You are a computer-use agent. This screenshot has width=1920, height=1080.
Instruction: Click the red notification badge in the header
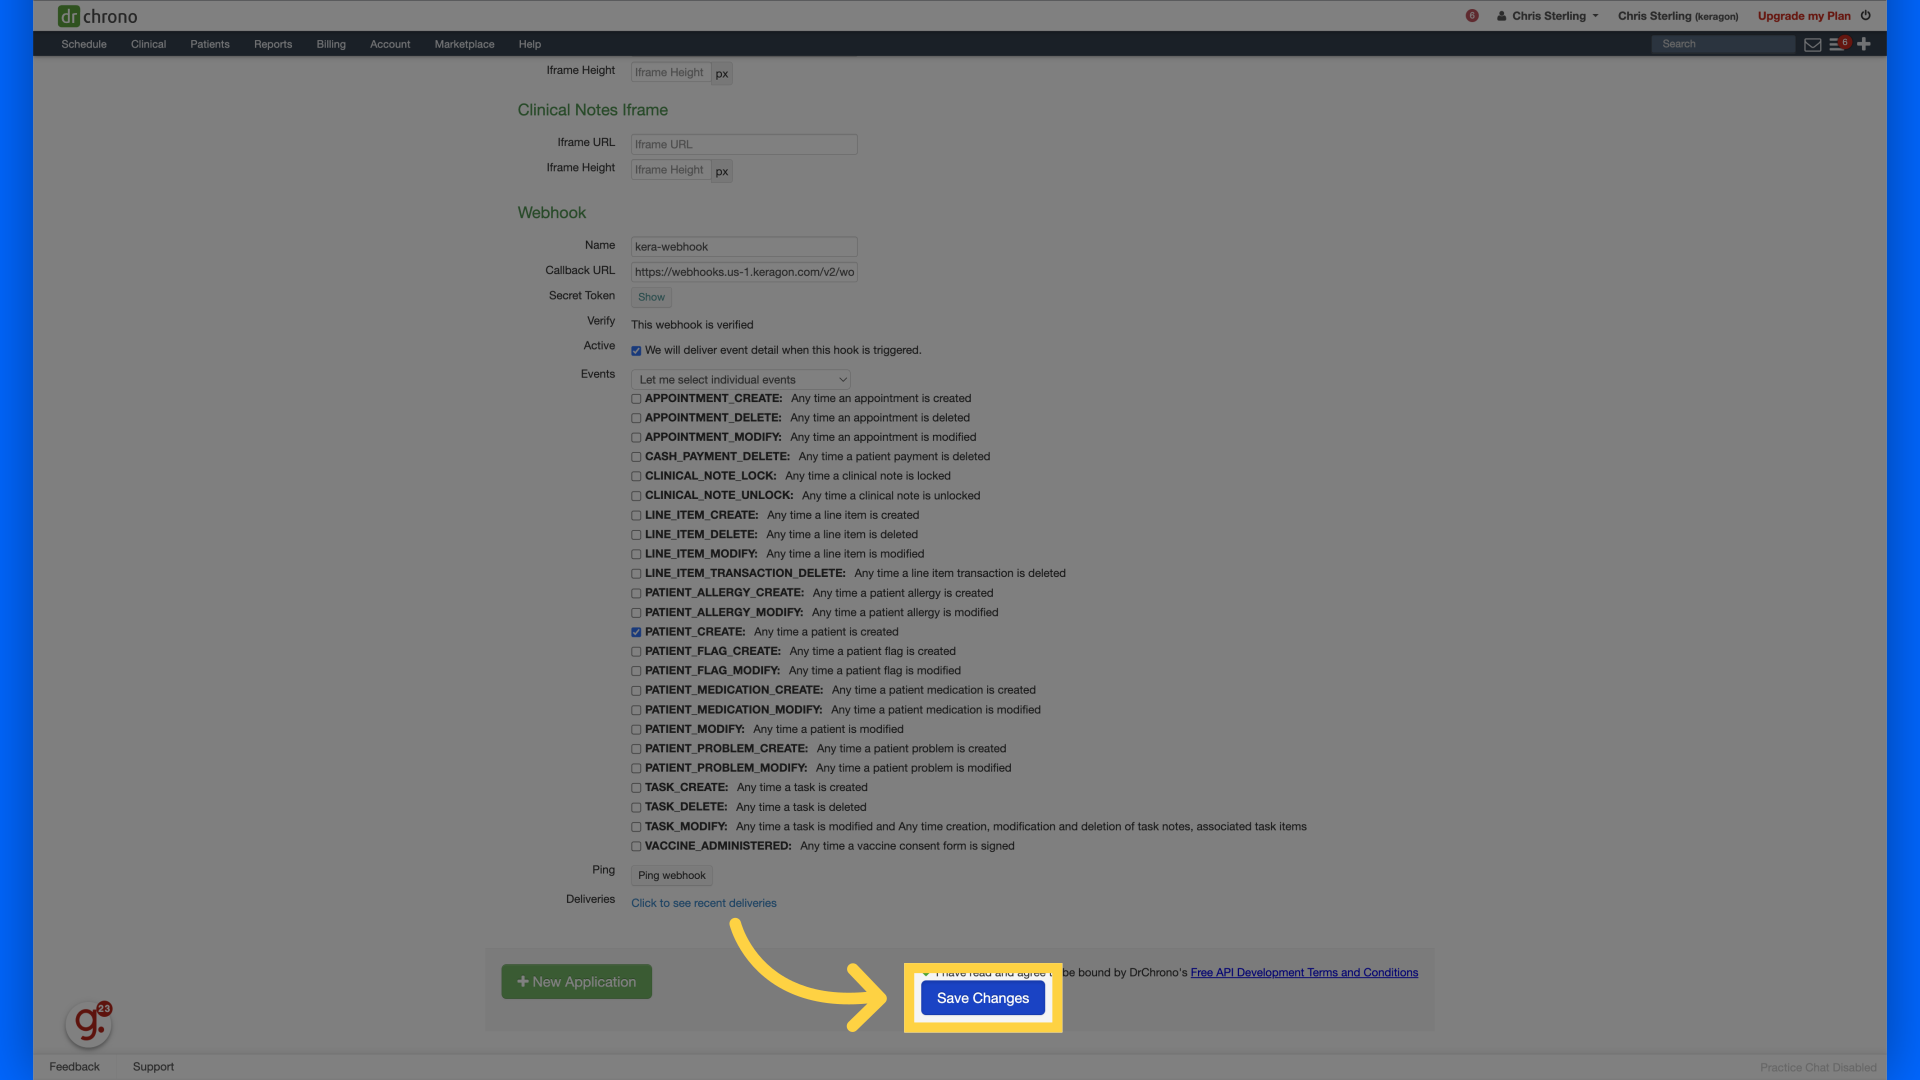(x=1471, y=16)
